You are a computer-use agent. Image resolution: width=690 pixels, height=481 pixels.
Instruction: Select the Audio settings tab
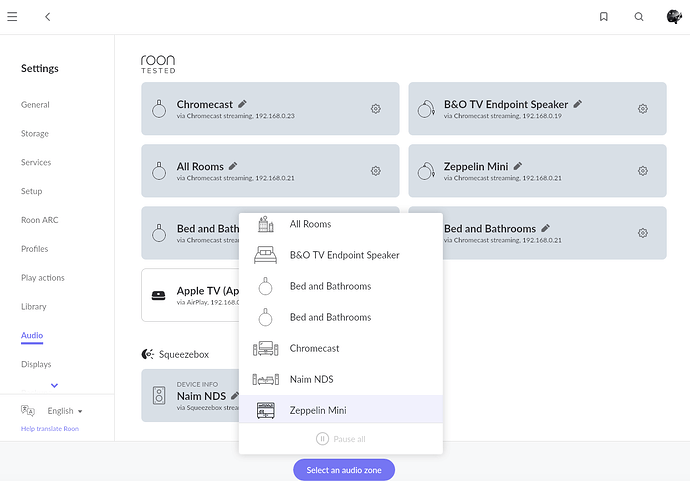(32, 335)
